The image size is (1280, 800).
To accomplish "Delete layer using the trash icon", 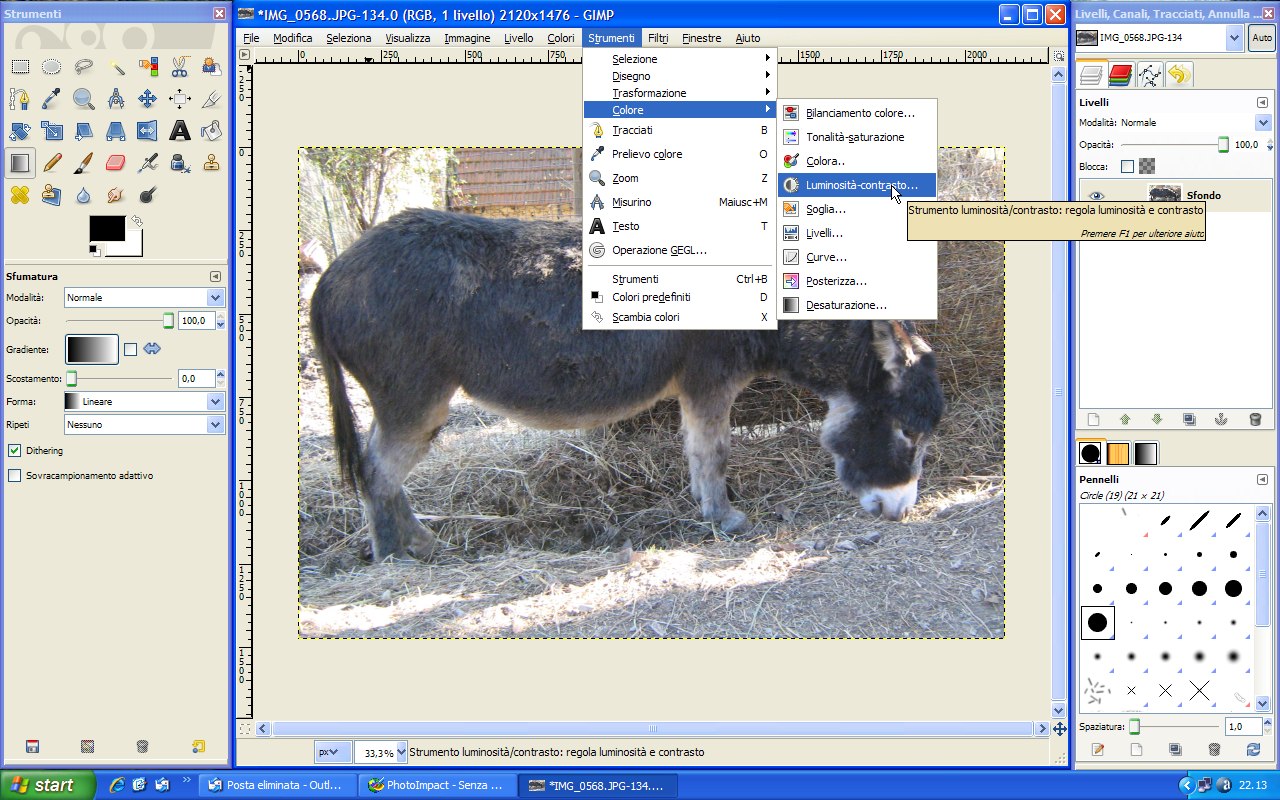I will click(1255, 420).
